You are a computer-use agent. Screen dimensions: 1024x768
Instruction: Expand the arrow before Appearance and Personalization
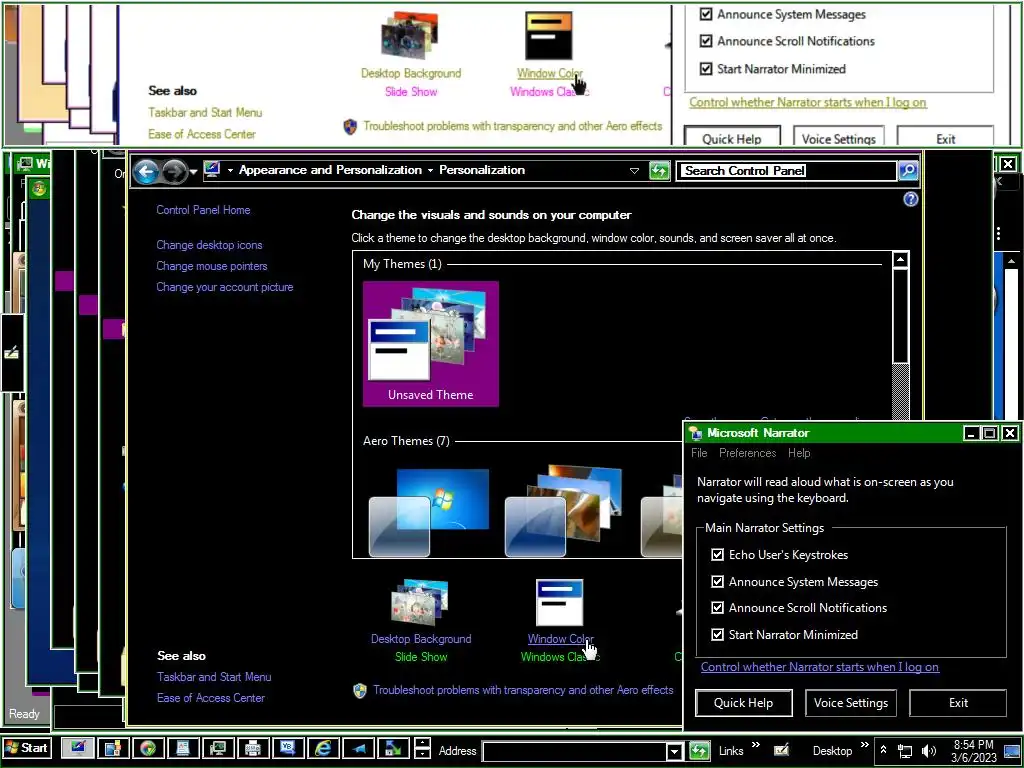click(x=230, y=170)
